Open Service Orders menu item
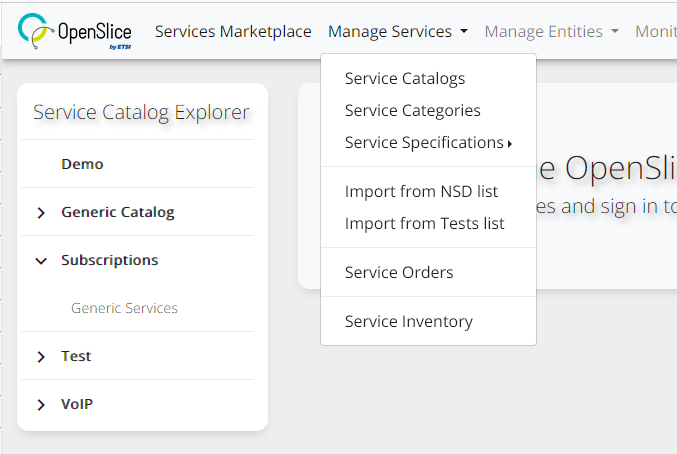 [398, 272]
